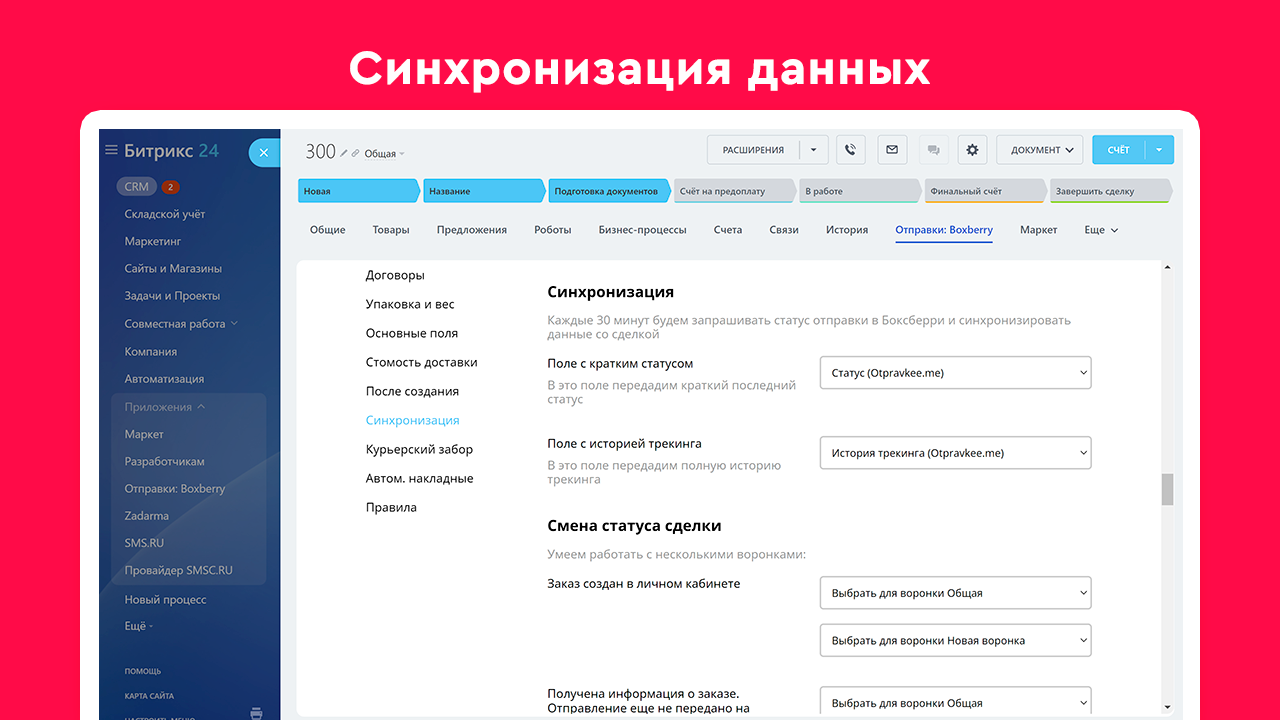Click the Счёт button
Screen dimensions: 1280x720
click(1118, 150)
